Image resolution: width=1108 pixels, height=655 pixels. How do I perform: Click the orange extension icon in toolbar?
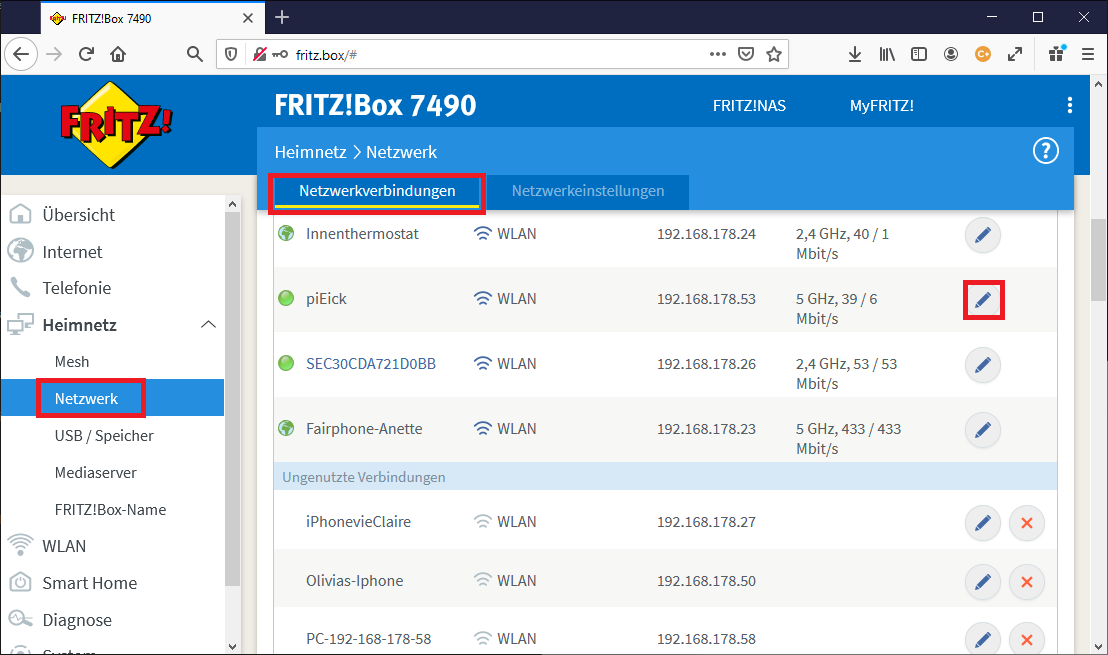pyautogui.click(x=982, y=54)
